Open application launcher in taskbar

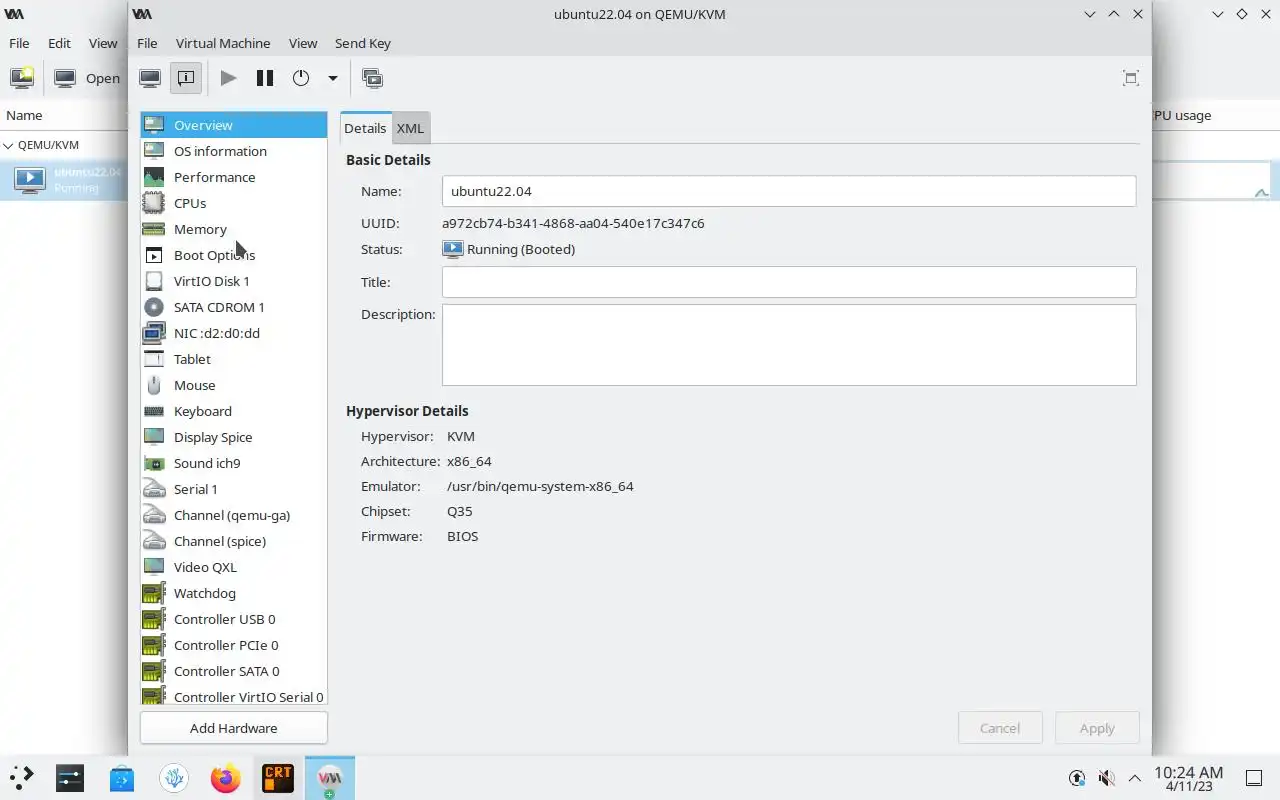point(22,777)
